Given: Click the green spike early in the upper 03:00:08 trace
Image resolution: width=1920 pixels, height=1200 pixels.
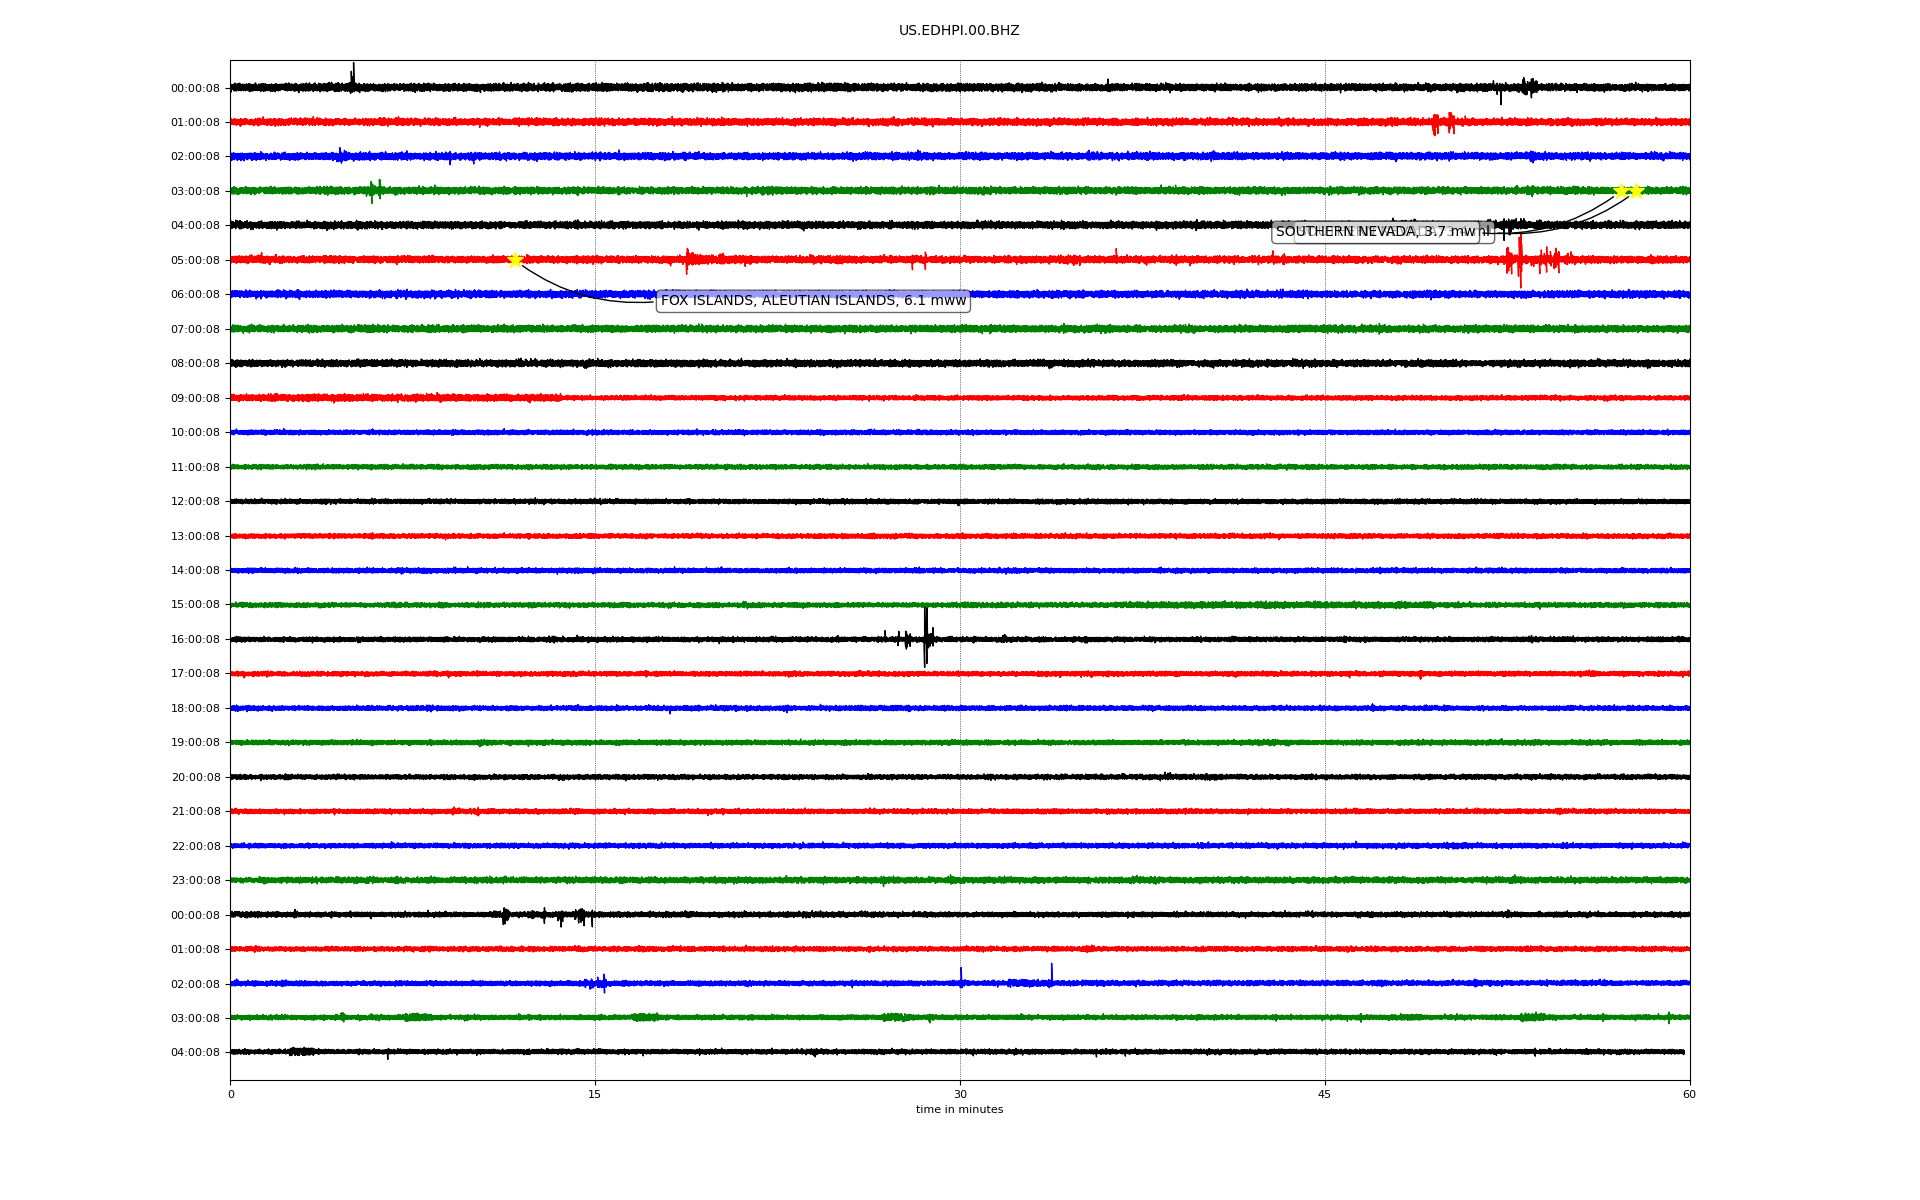Looking at the screenshot, I should pos(375,190).
